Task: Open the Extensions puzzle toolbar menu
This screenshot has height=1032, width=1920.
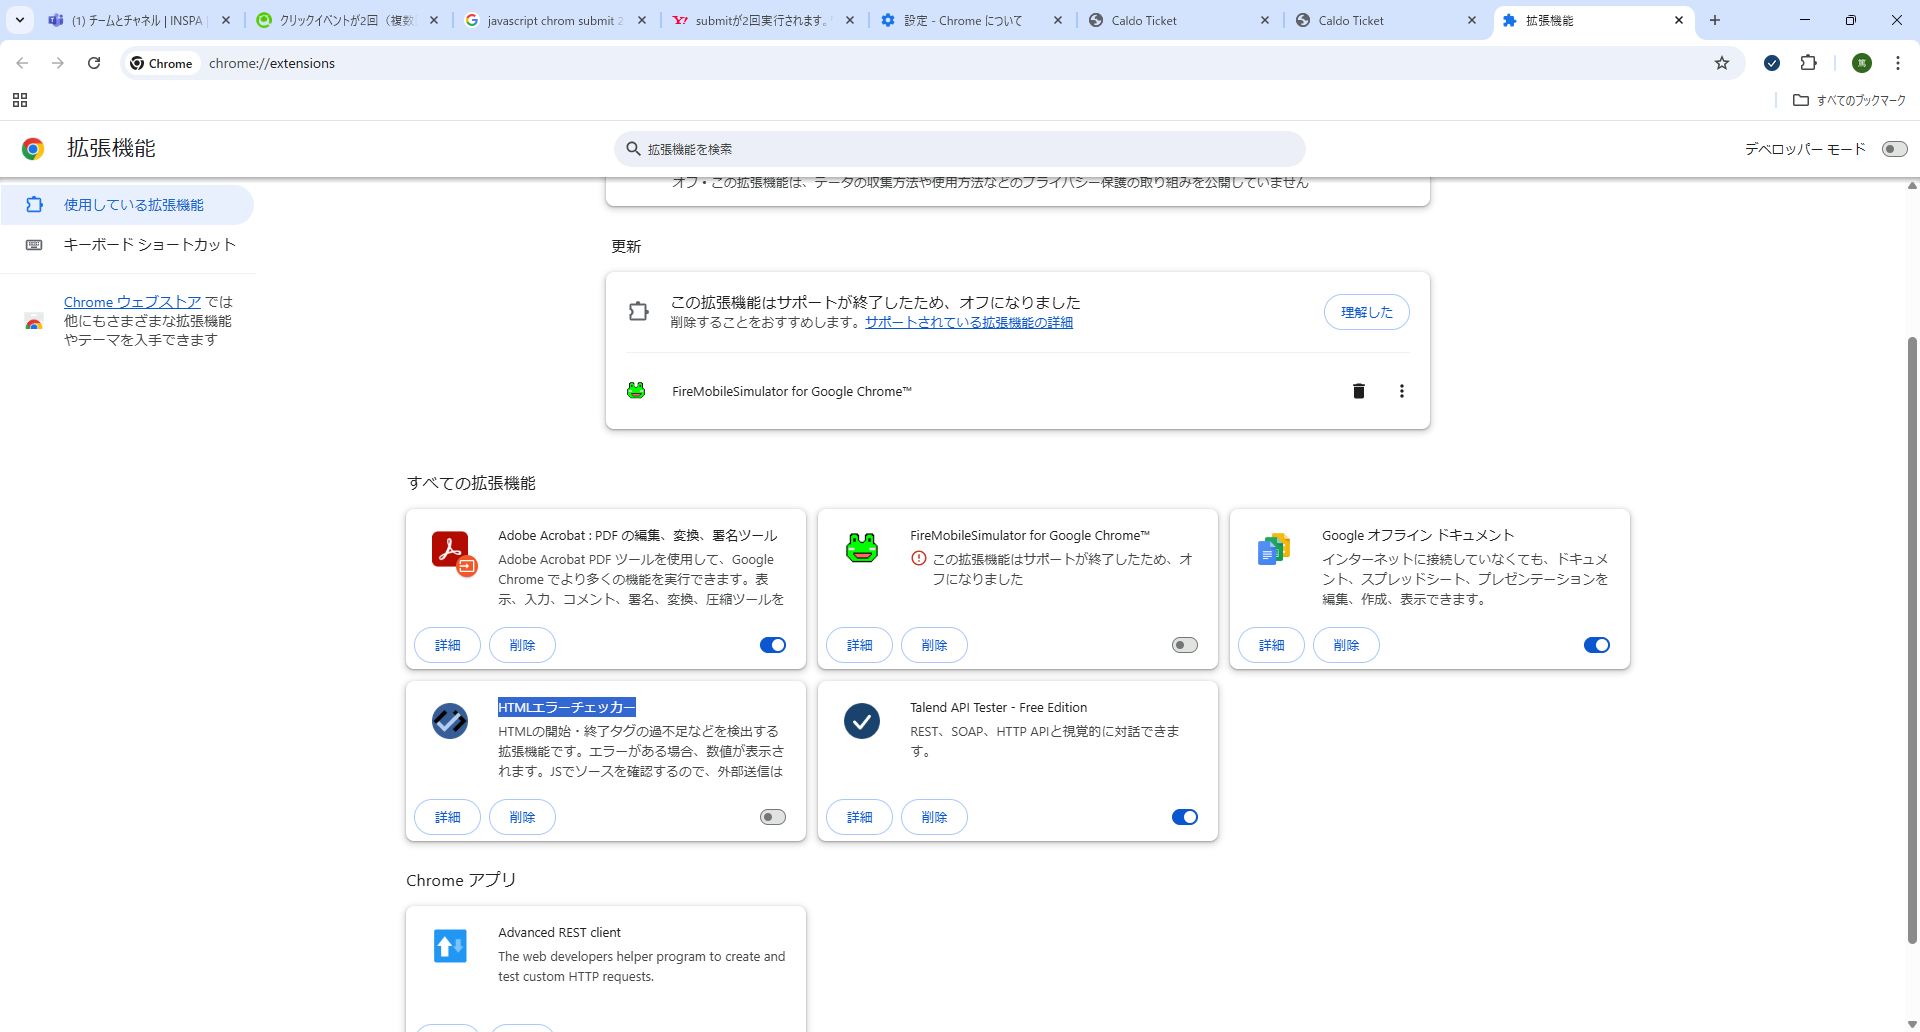Action: [x=1808, y=63]
